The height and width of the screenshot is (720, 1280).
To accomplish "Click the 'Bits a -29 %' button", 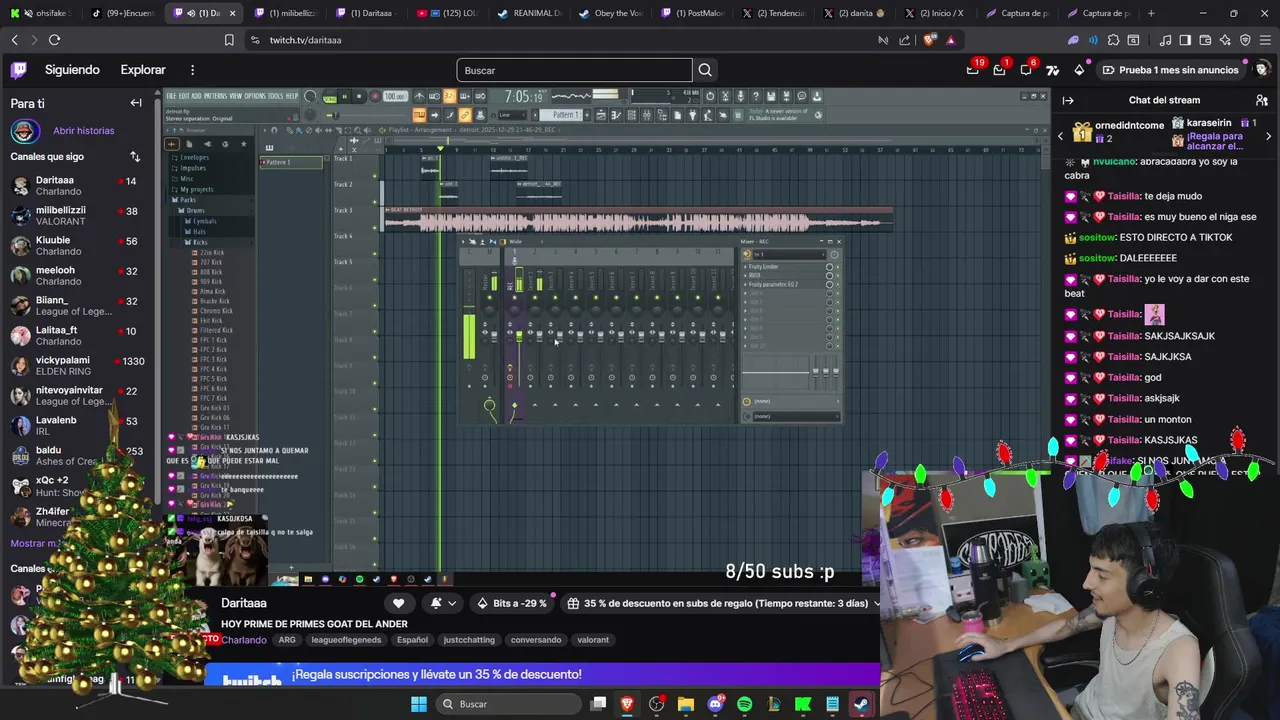I will click(x=512, y=603).
